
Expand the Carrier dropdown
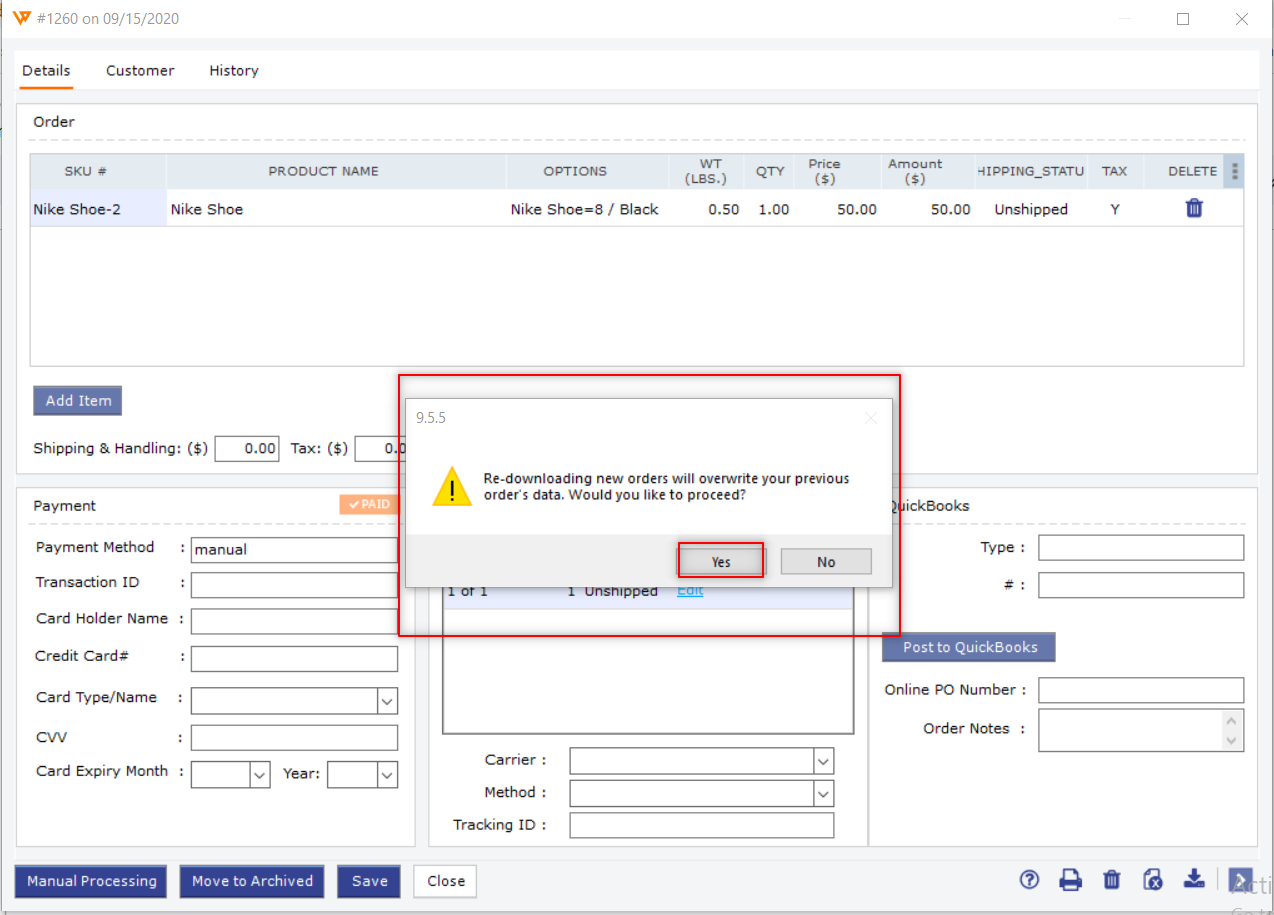click(823, 762)
